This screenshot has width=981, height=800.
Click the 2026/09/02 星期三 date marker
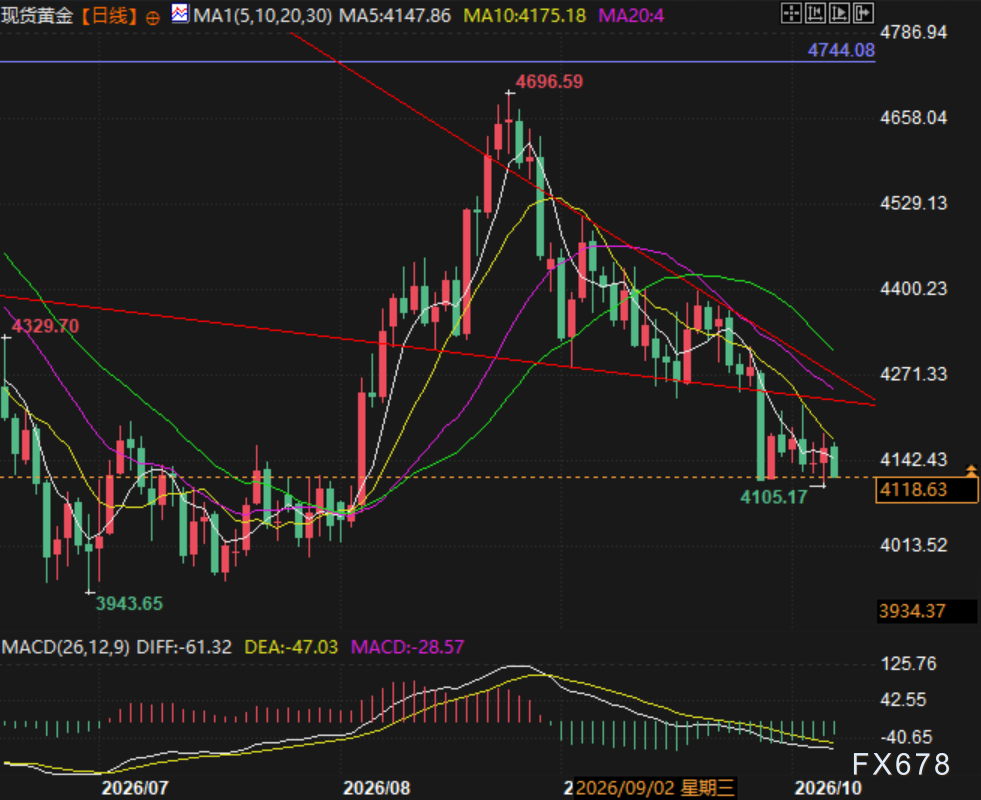[x=655, y=787]
